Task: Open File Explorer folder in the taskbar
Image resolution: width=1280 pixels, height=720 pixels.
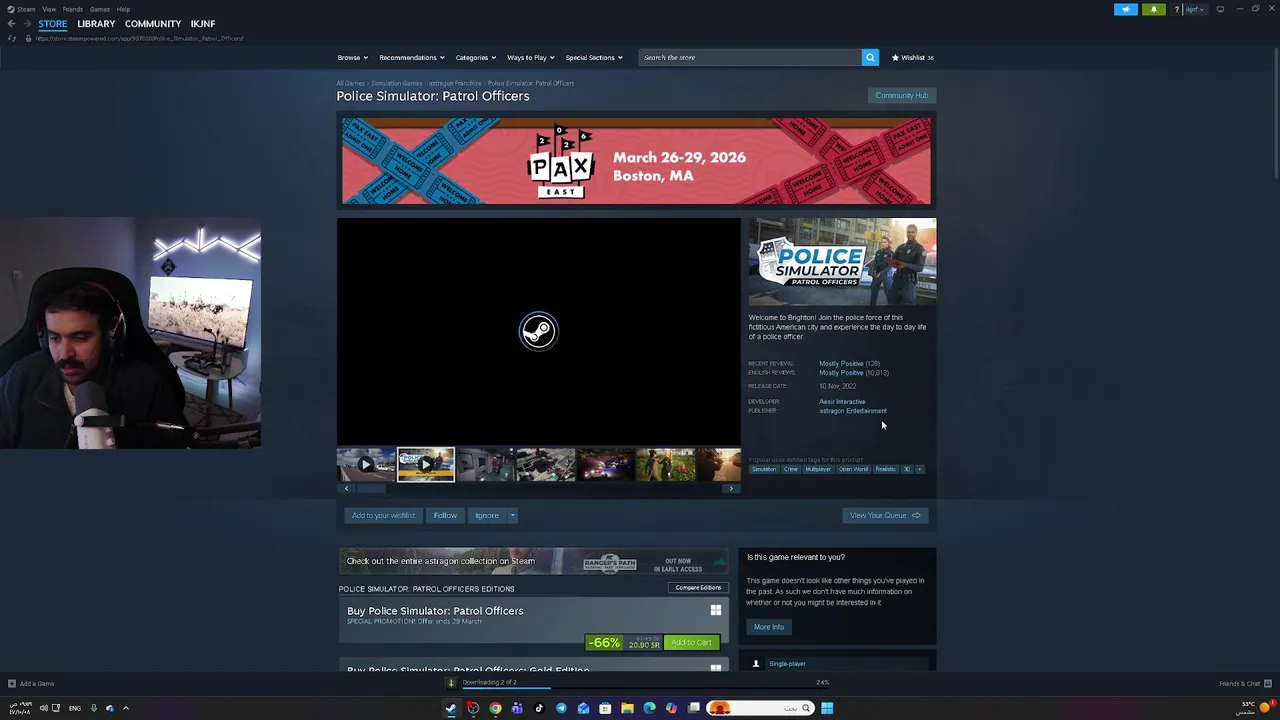Action: tap(627, 708)
